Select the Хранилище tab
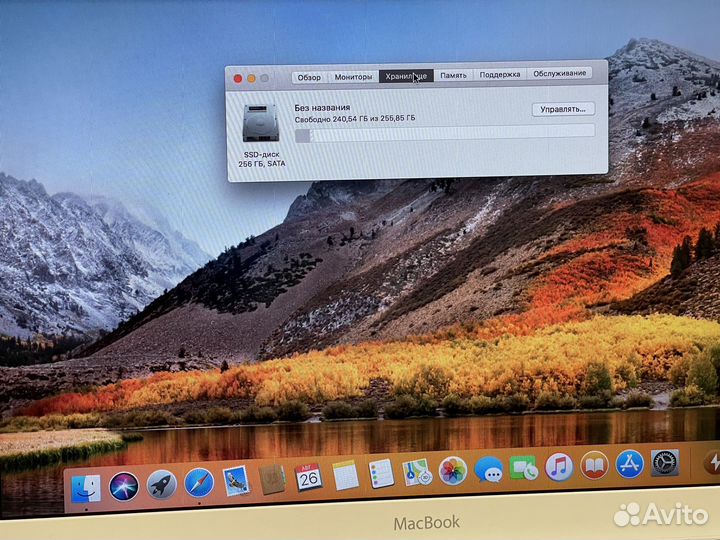Image resolution: width=720 pixels, height=540 pixels. click(406, 76)
